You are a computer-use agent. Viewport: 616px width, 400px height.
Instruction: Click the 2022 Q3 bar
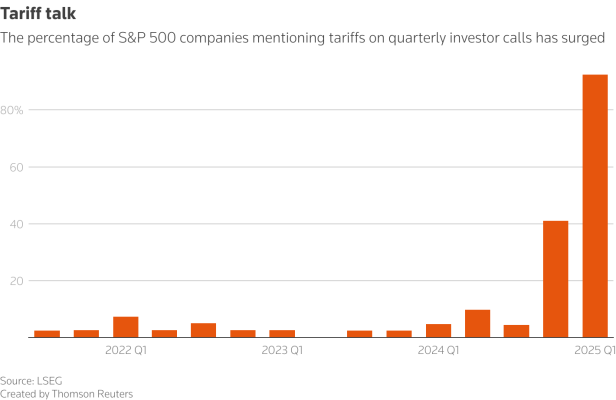(203, 330)
